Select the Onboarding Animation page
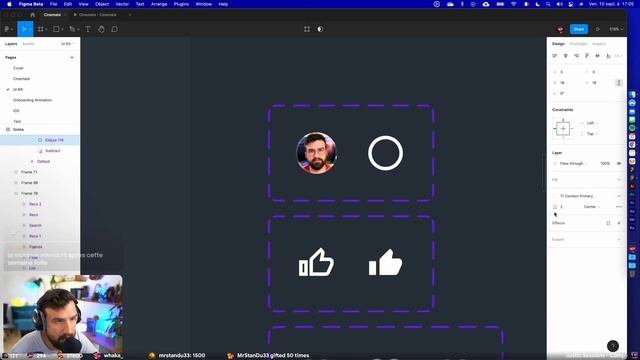Screen dimensions: 640x360 click(33, 100)
